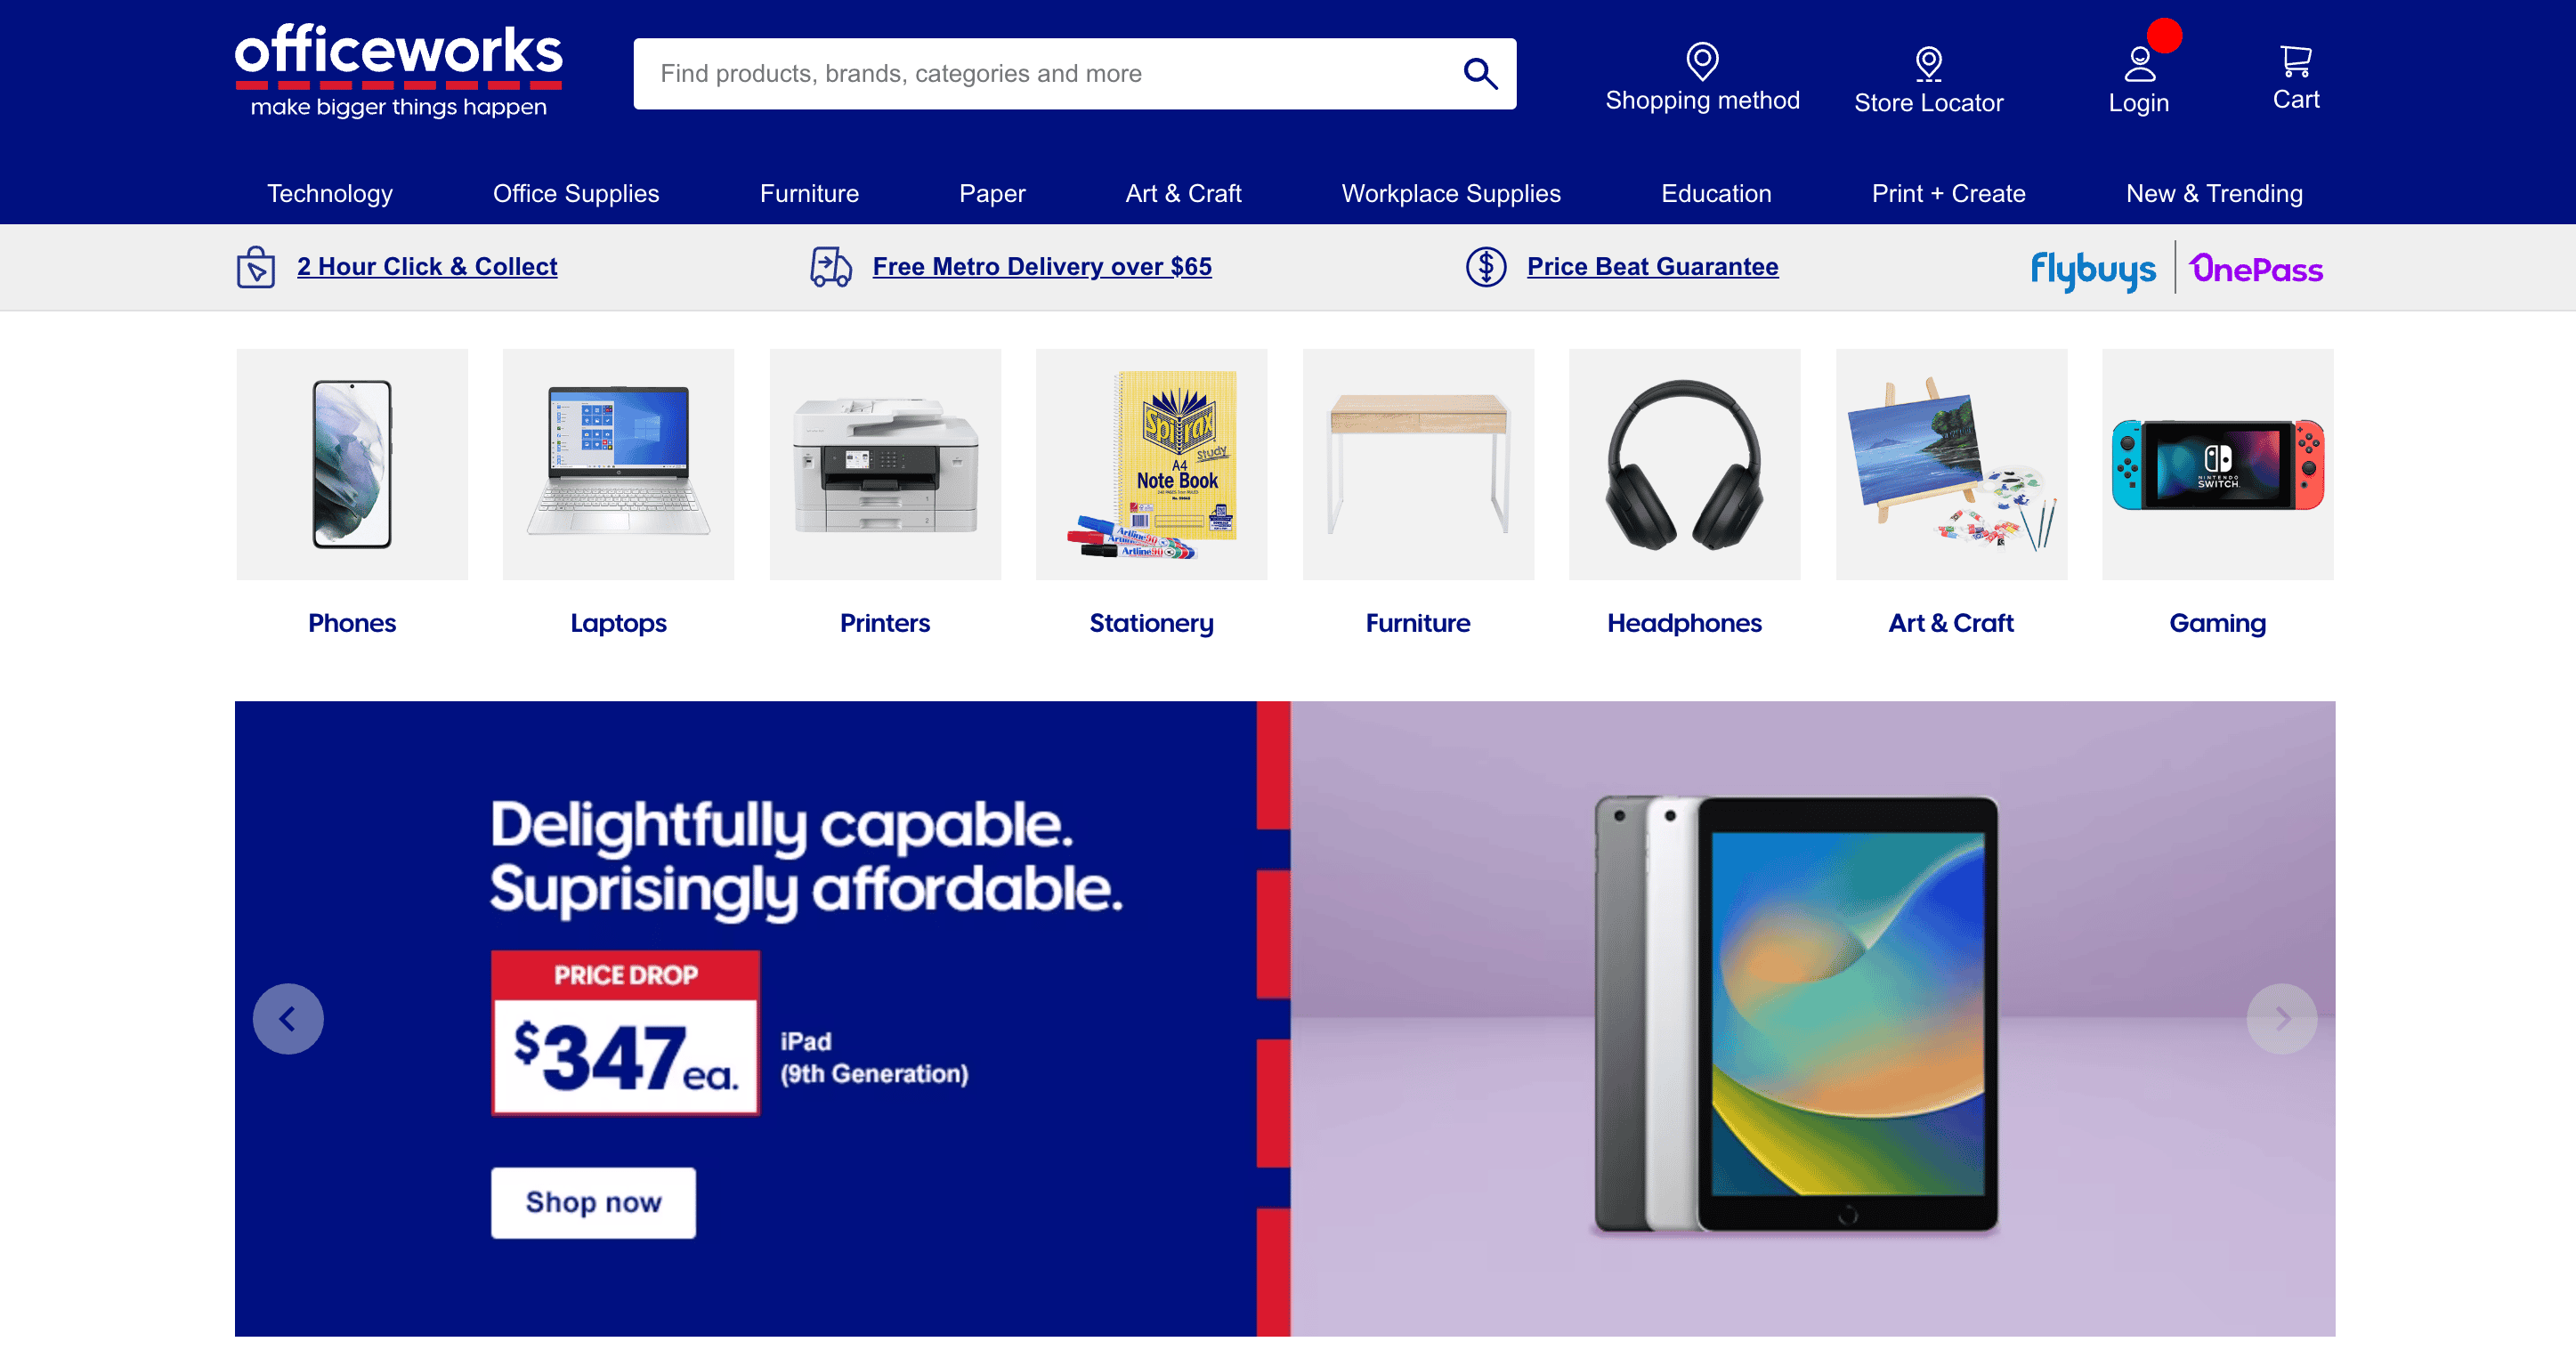
Task: Click the delivery truck icon
Action: pyautogui.click(x=831, y=267)
